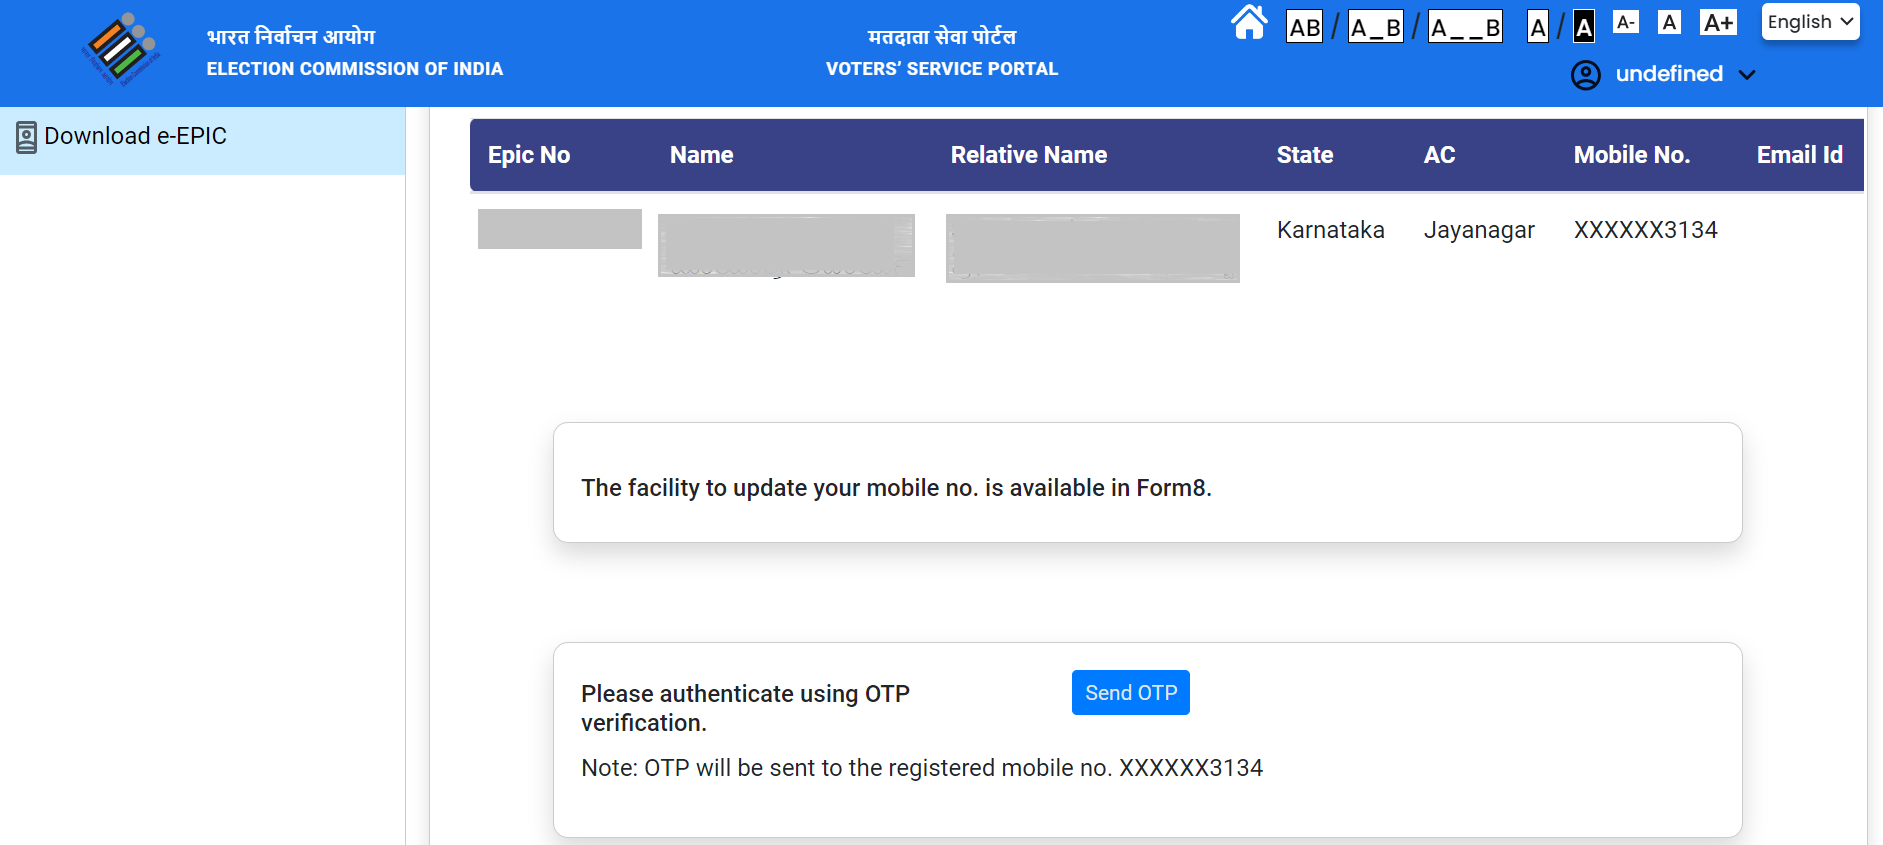The width and height of the screenshot is (1883, 845).
Task: Decrease font size with A- button
Action: pyautogui.click(x=1626, y=23)
